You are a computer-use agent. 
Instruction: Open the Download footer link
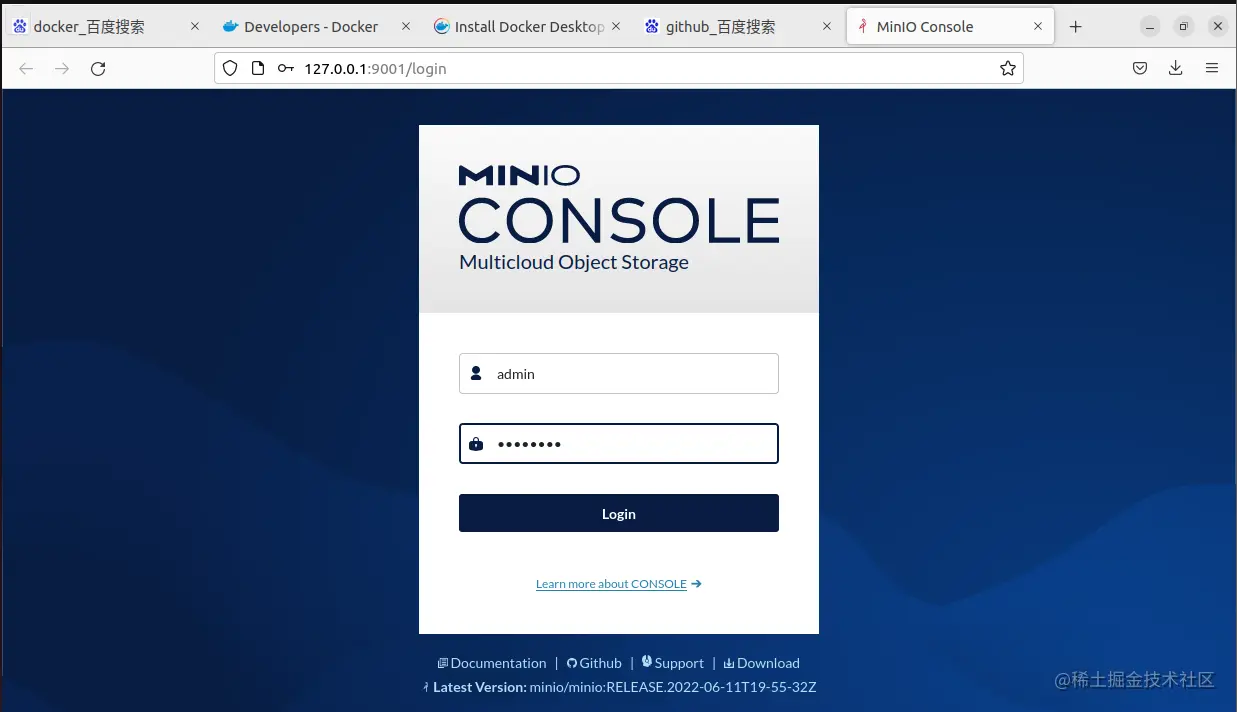(x=762, y=663)
